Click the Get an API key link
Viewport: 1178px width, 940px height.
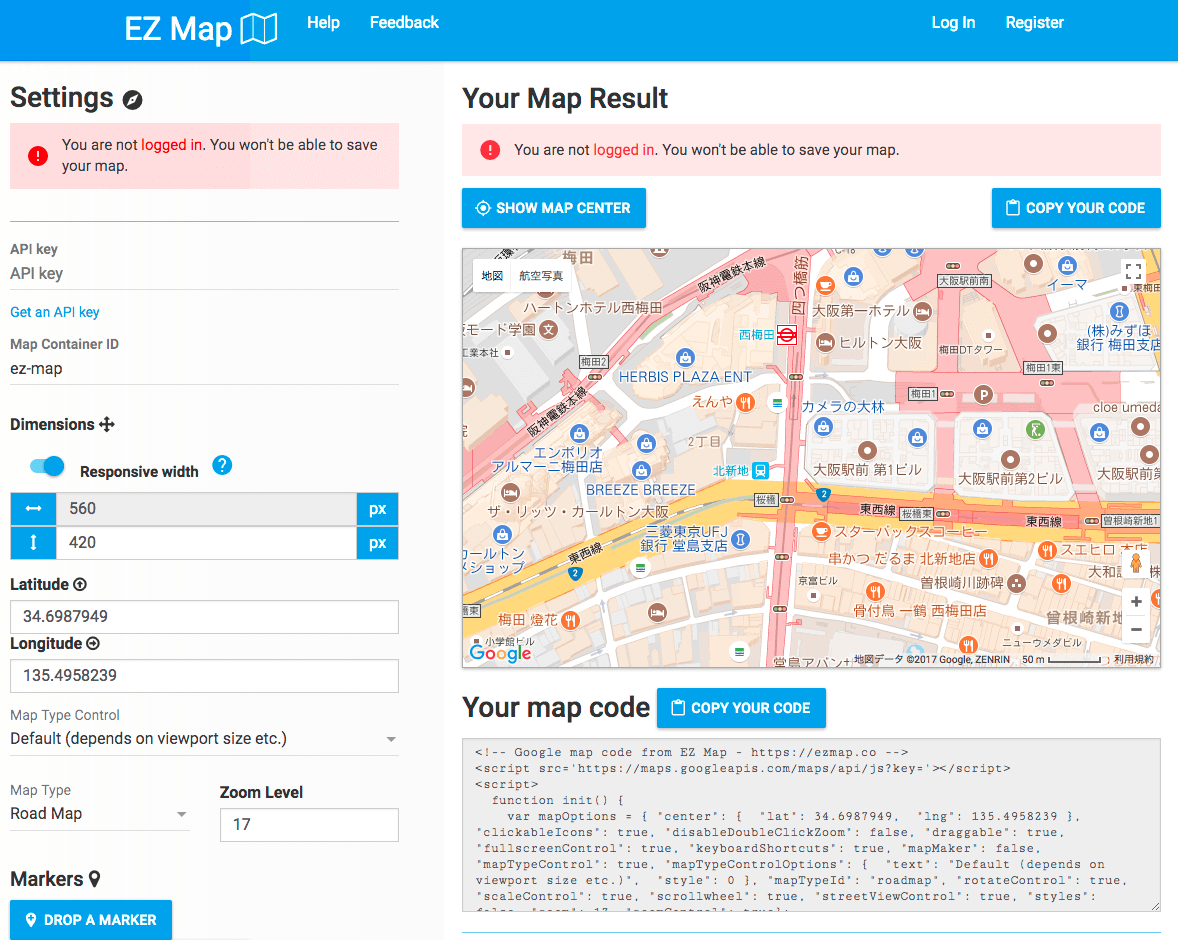[55, 312]
